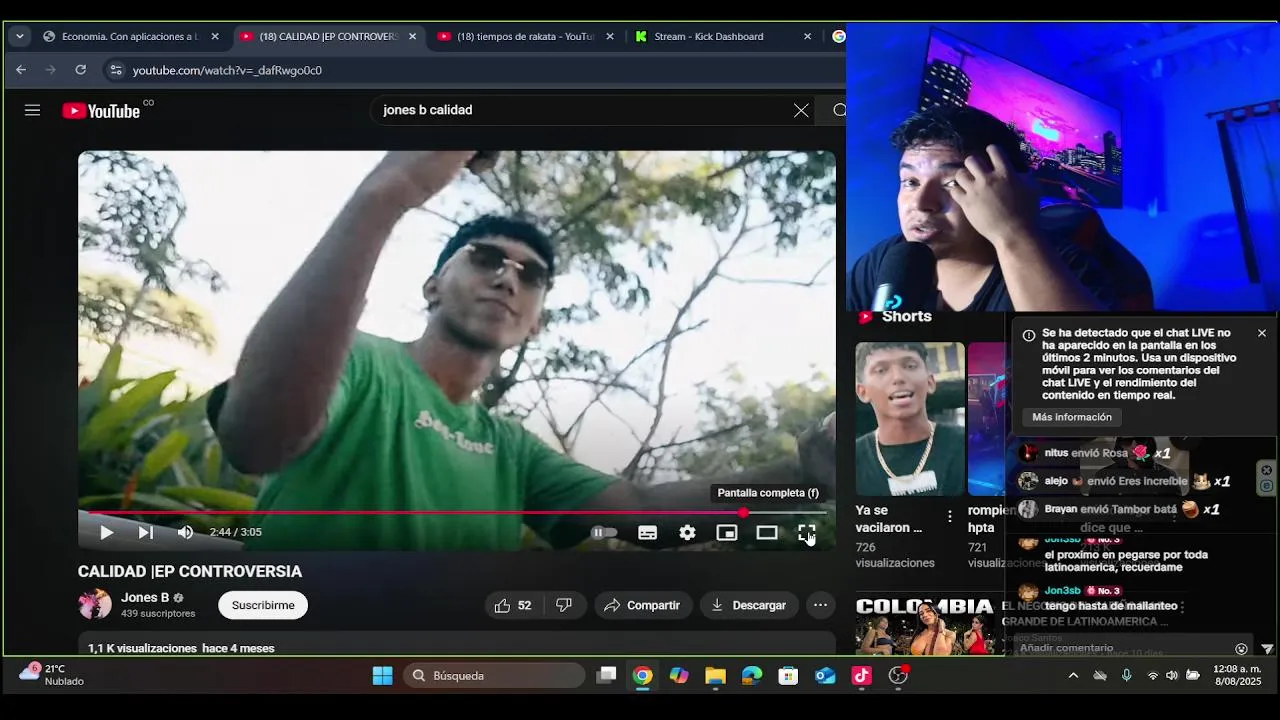Screen dimensions: 1280x720
Task: Open Copilot from the taskbar
Action: coord(679,676)
